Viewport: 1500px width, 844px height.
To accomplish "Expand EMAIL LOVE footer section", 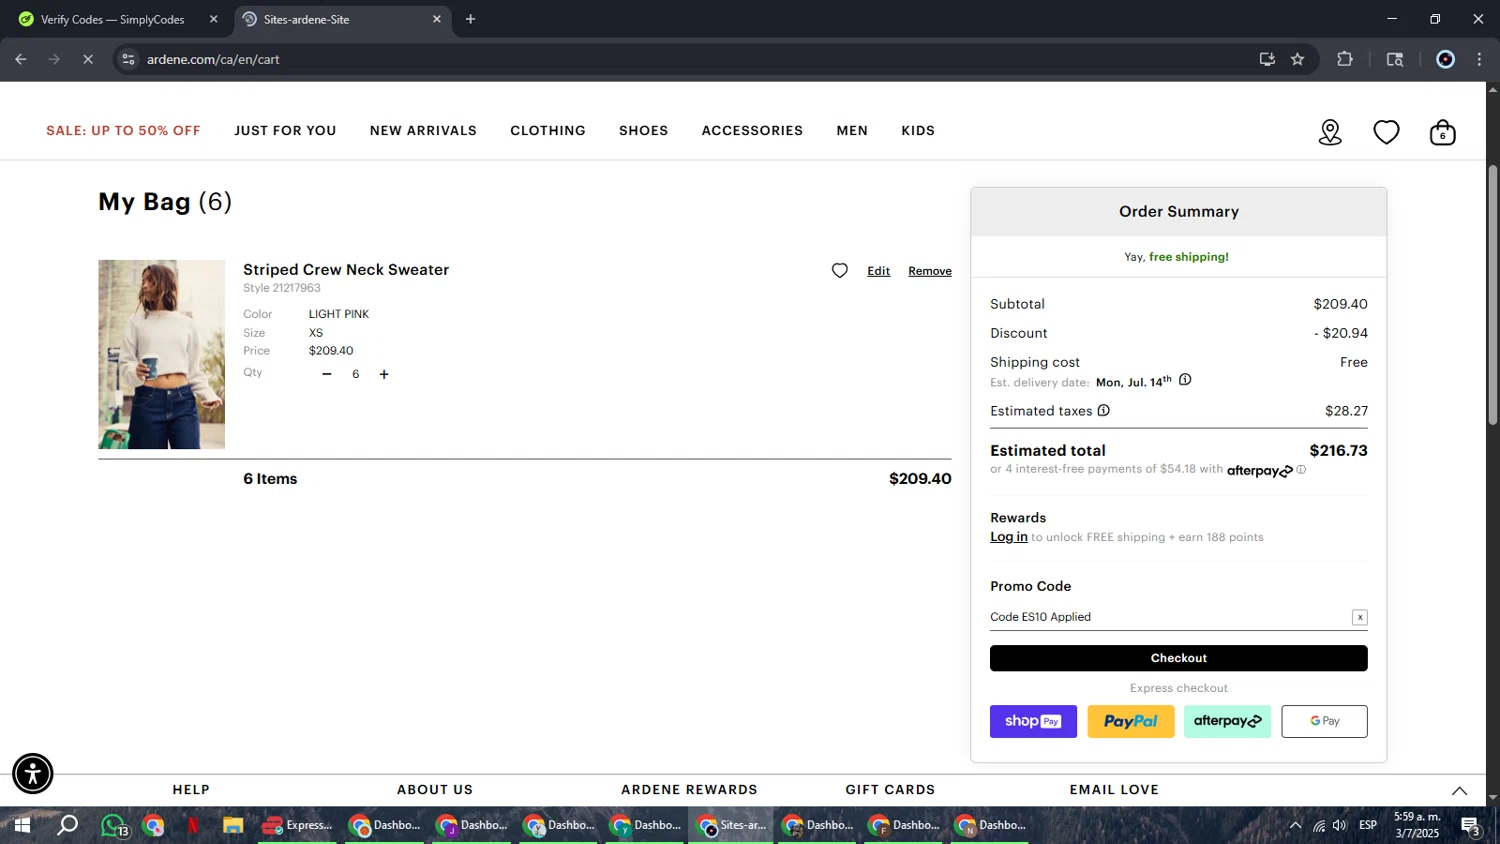I will (x=1114, y=790).
